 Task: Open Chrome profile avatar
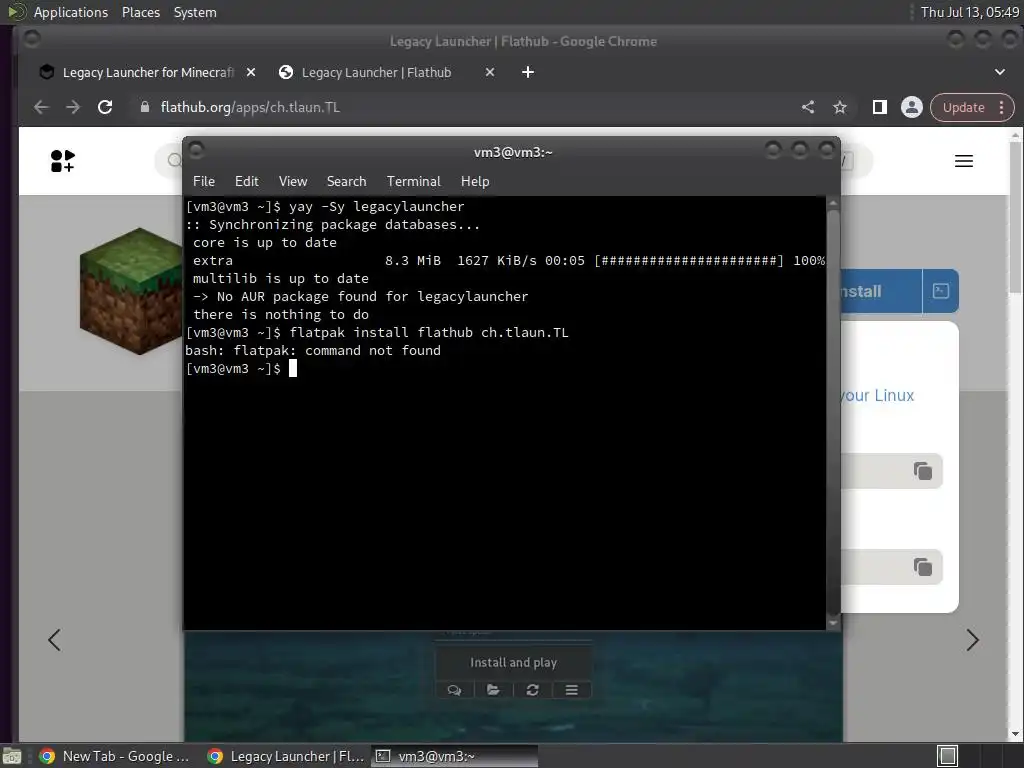(912, 108)
